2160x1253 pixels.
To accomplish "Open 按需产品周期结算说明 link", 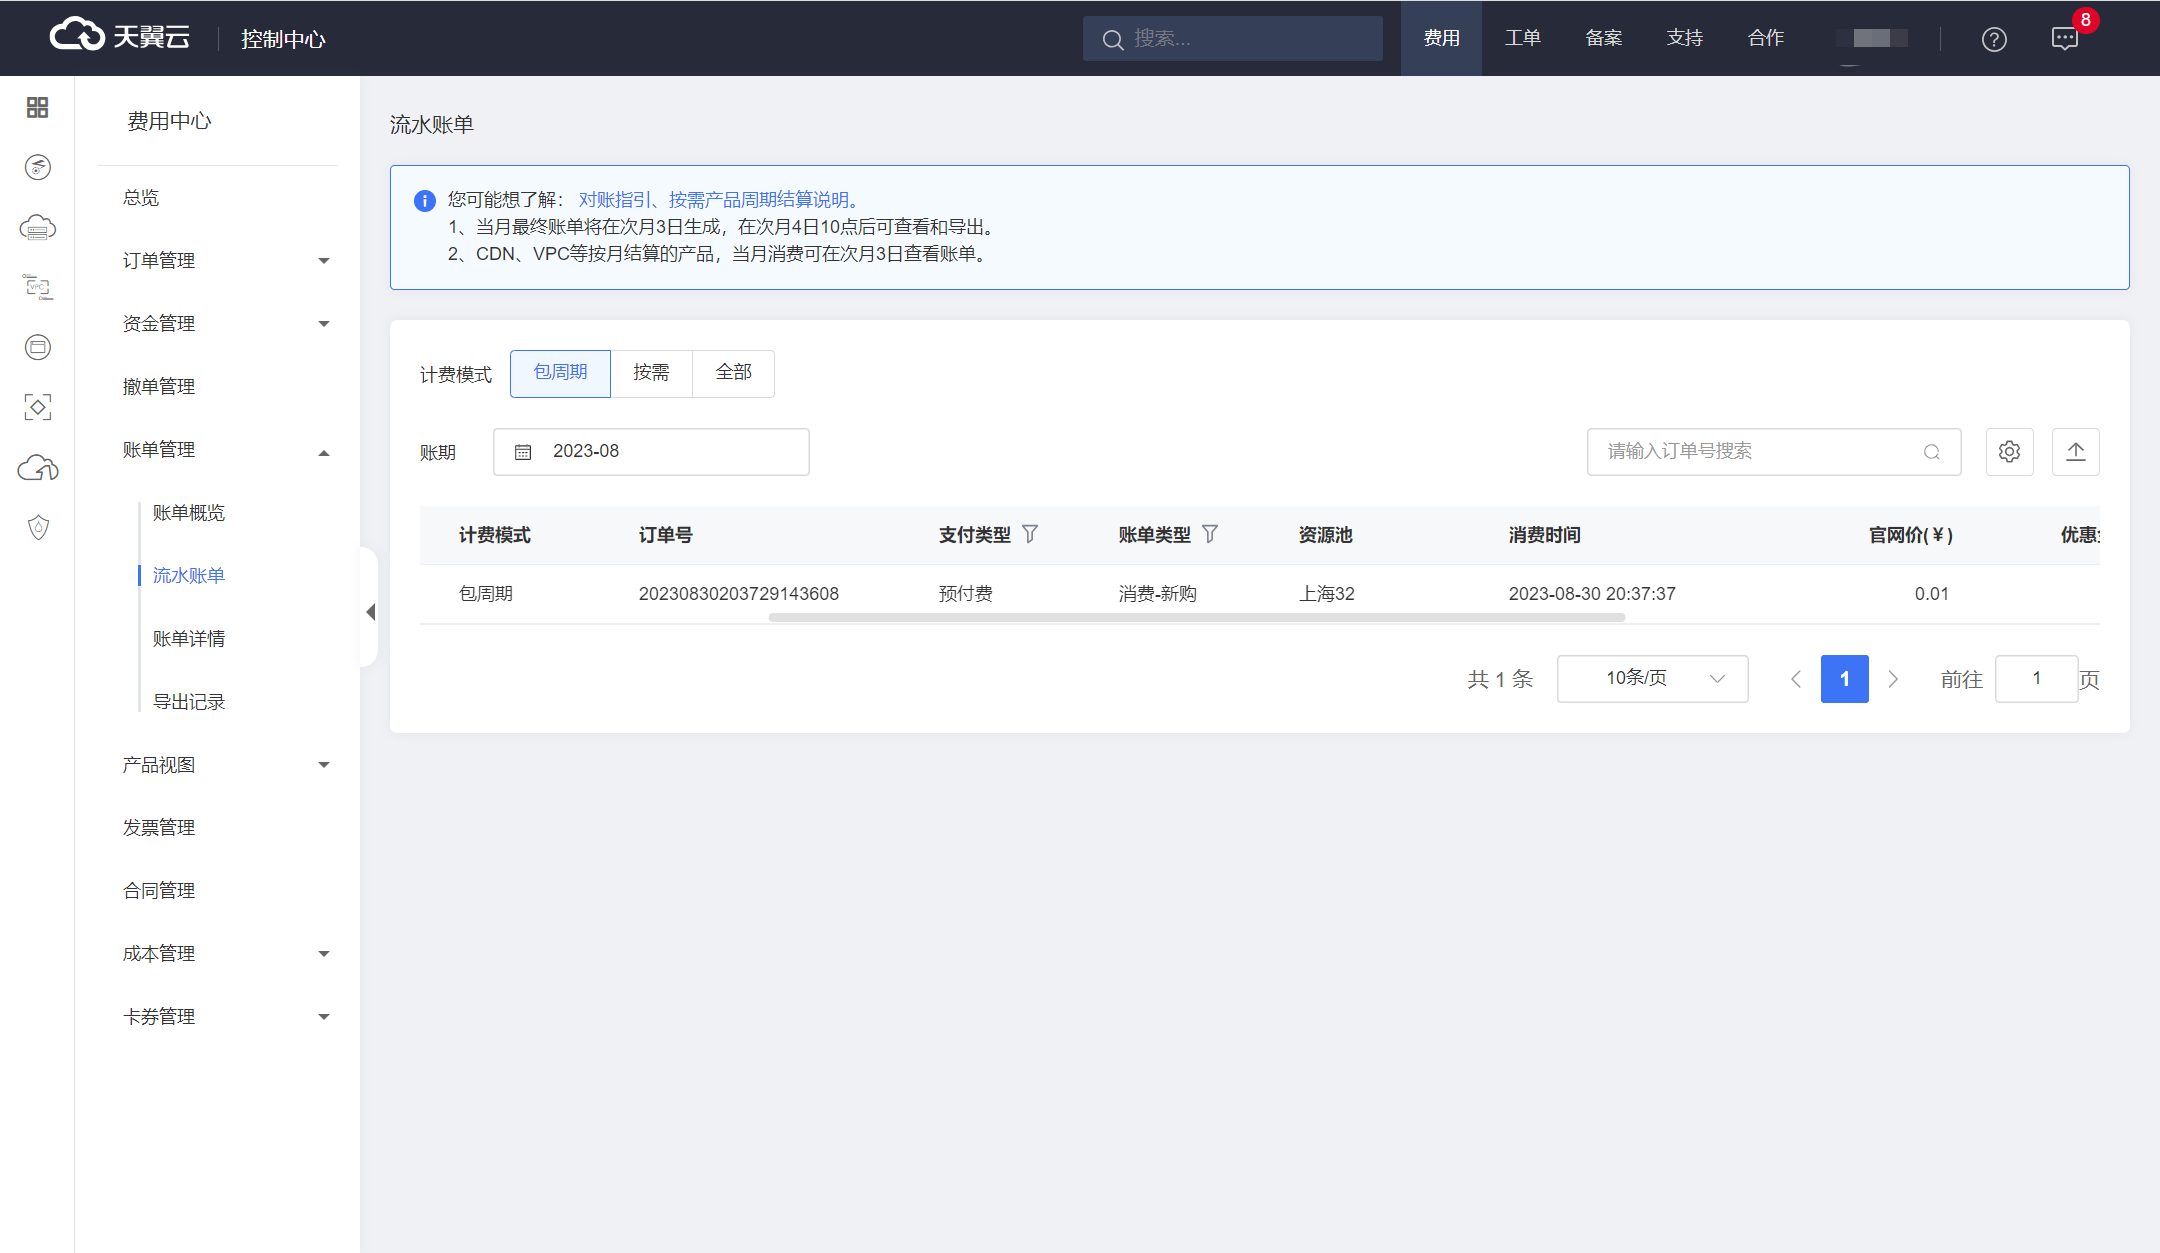I will click(758, 200).
